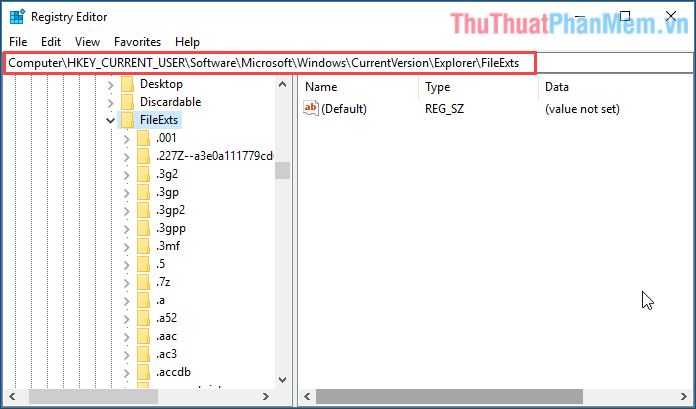Screen dimensions: 696x409
Task: Expand the .227Z--a3e0a111779cd key
Action: [x=127, y=157]
